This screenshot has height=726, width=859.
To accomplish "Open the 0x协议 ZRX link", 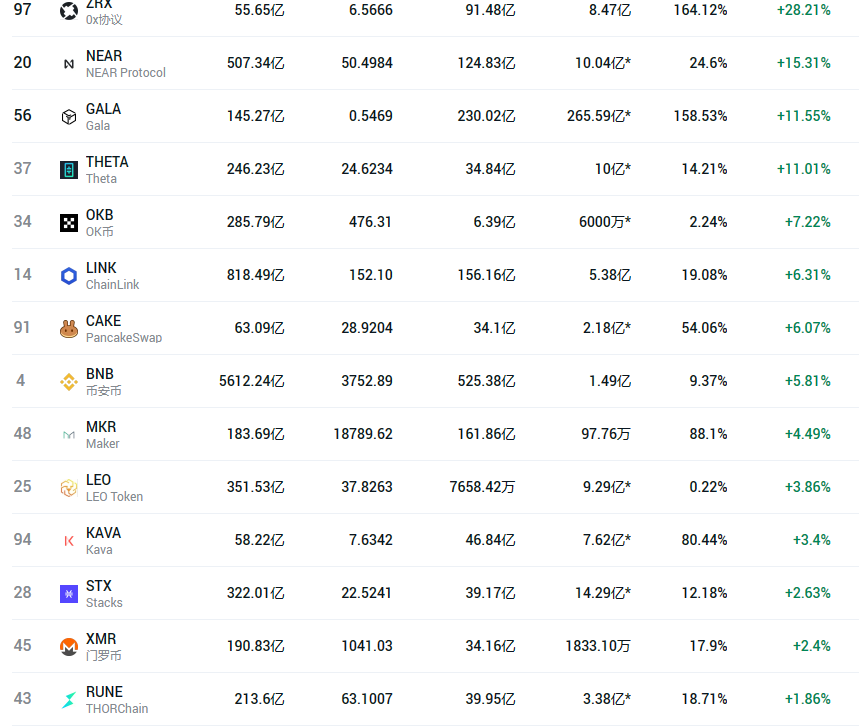I will click(x=104, y=19).
